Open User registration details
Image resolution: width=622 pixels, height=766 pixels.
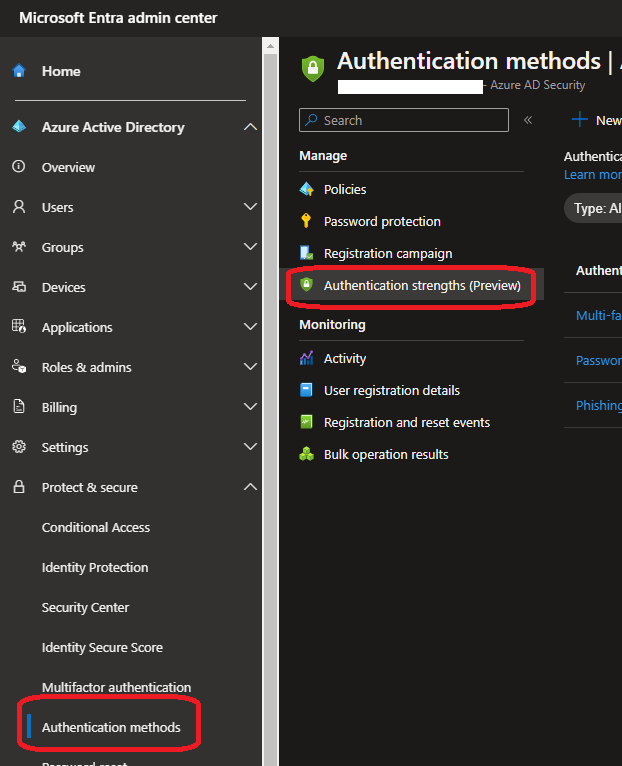point(391,390)
